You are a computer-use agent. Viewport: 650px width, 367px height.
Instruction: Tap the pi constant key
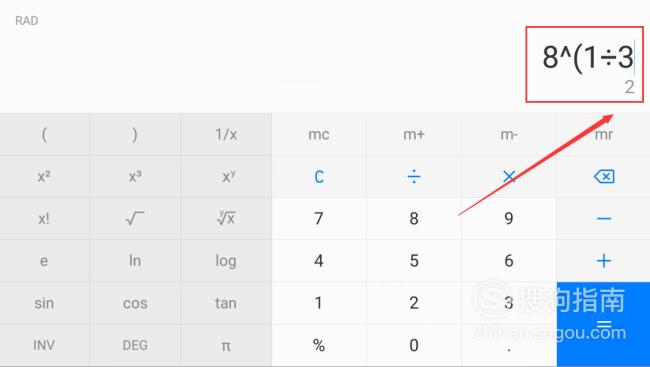[x=226, y=345]
